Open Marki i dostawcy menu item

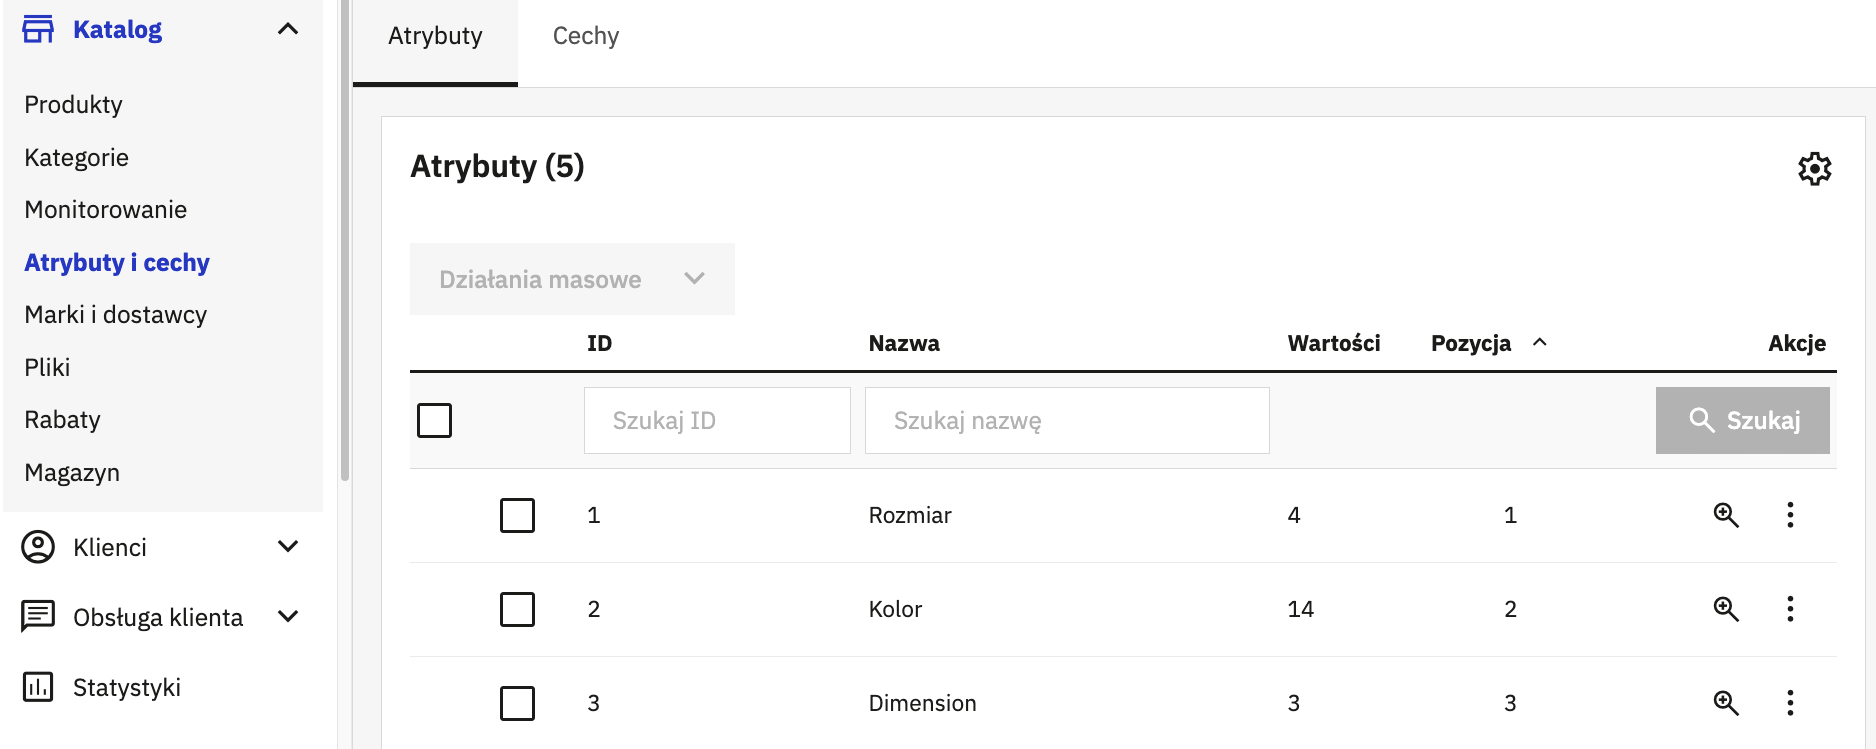[116, 315]
